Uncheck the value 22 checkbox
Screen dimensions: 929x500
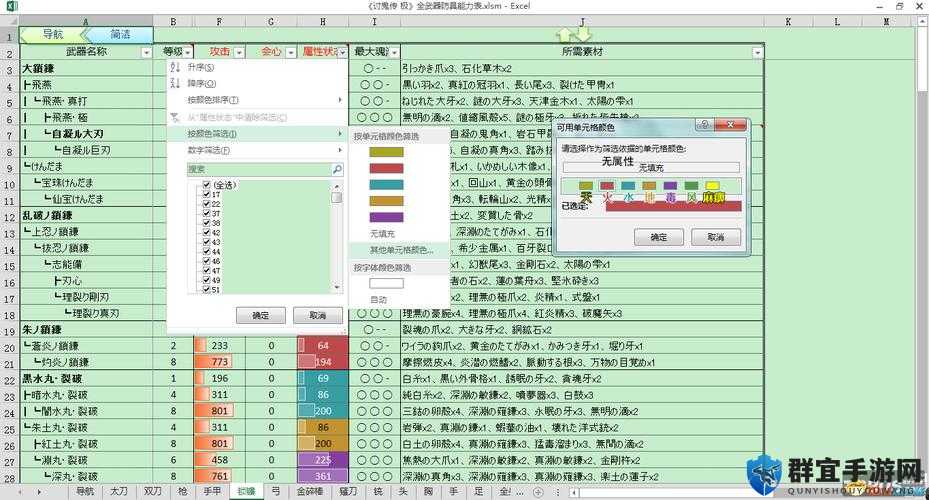207,204
